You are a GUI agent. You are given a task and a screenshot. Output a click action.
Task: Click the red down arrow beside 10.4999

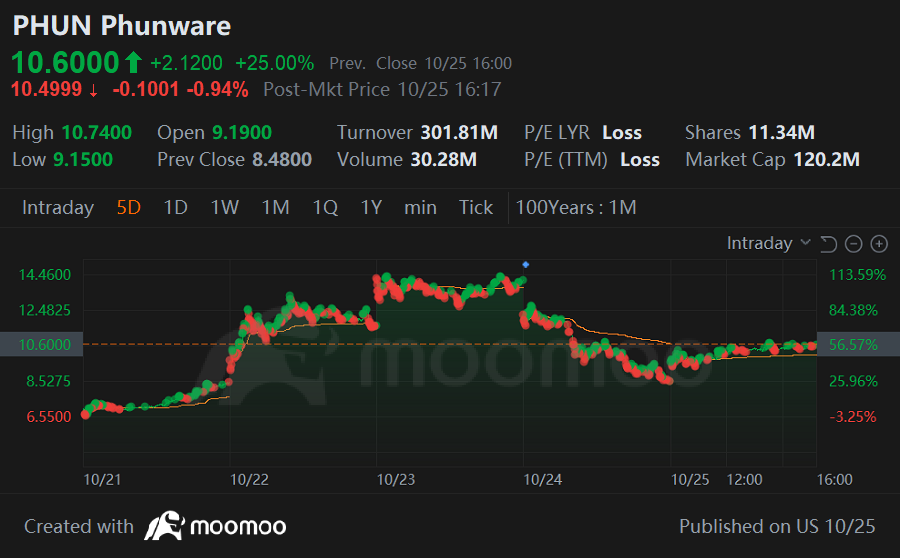pos(93,90)
